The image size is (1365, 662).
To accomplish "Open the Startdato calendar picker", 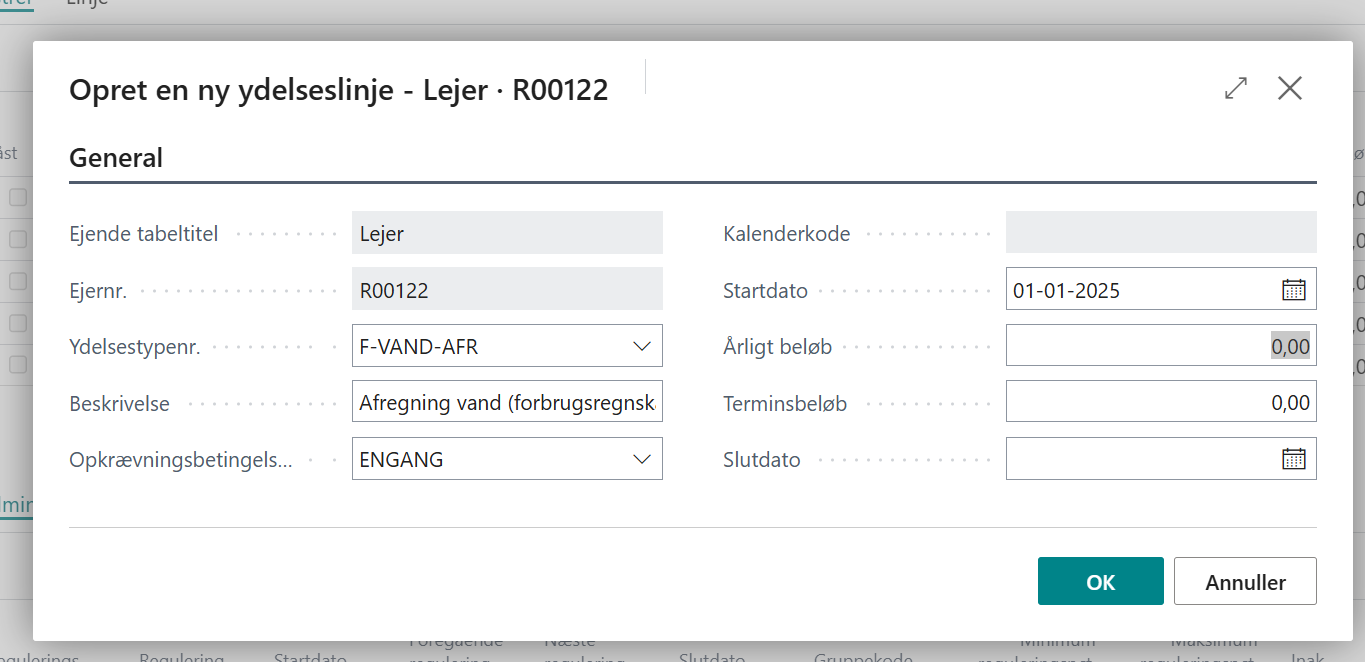I will click(x=1294, y=290).
